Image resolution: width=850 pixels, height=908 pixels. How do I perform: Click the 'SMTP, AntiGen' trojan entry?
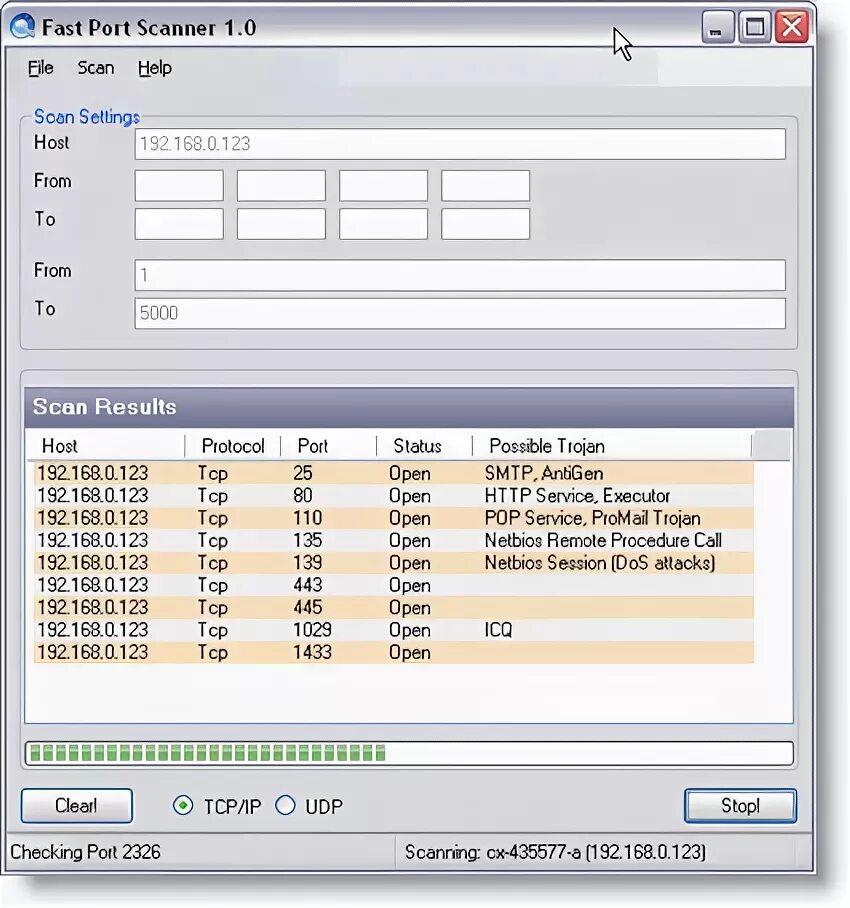tap(544, 474)
